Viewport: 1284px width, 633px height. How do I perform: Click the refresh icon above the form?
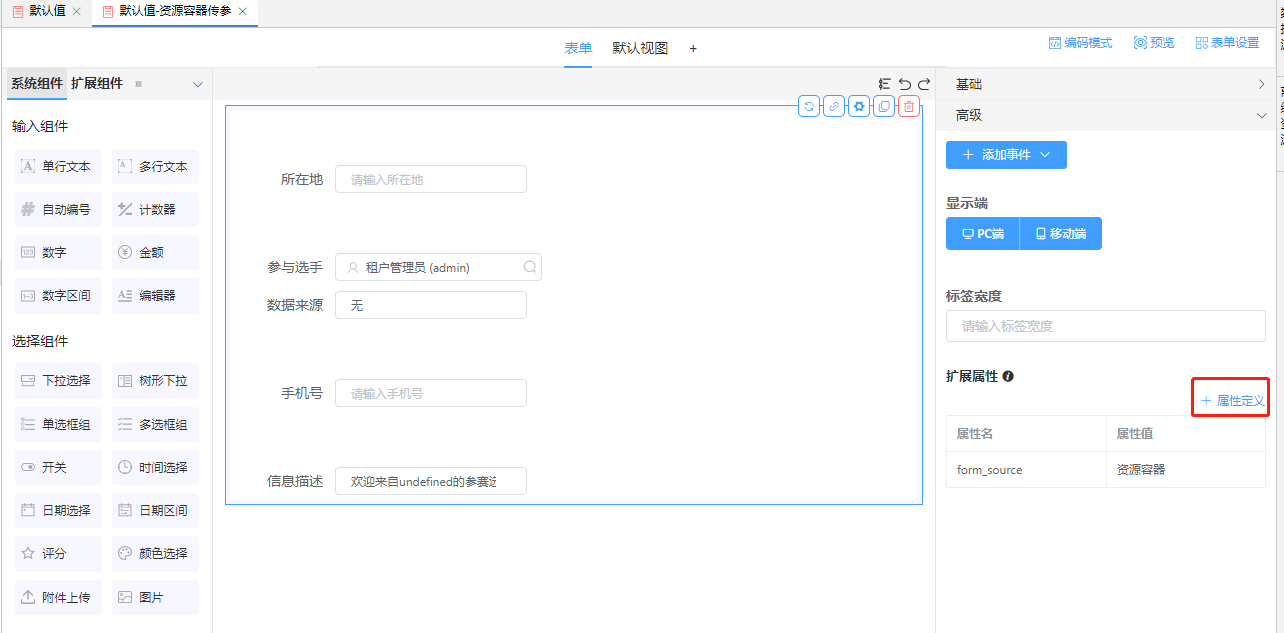(809, 106)
